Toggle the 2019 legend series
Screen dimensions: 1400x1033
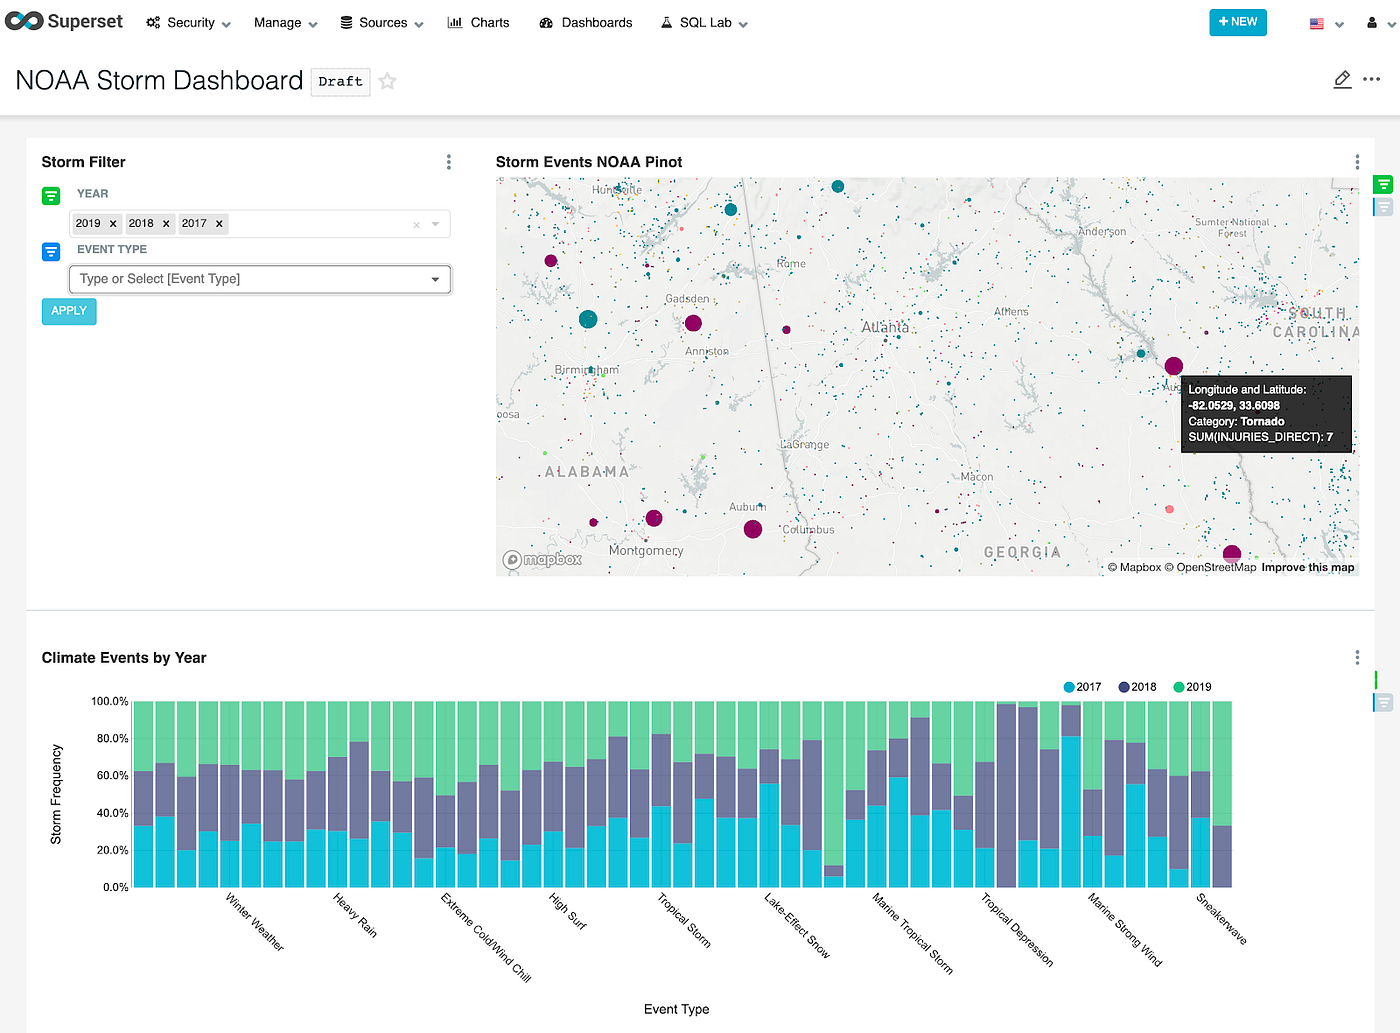[x=1192, y=687]
